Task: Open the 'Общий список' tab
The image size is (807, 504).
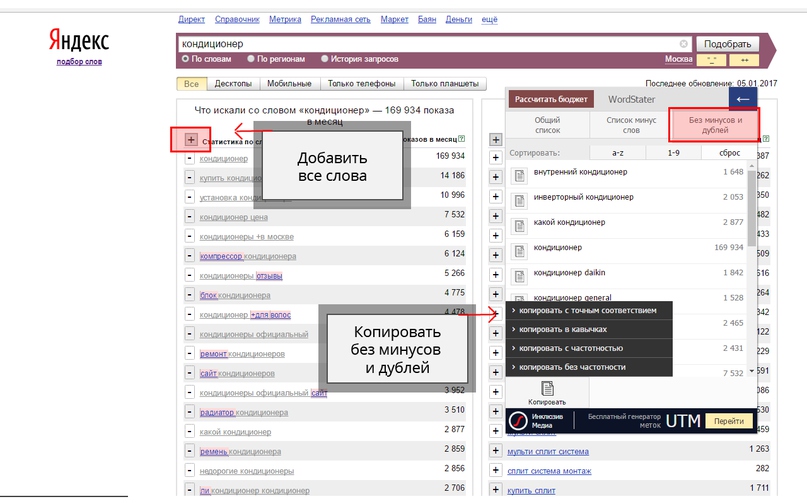Action: tap(547, 125)
